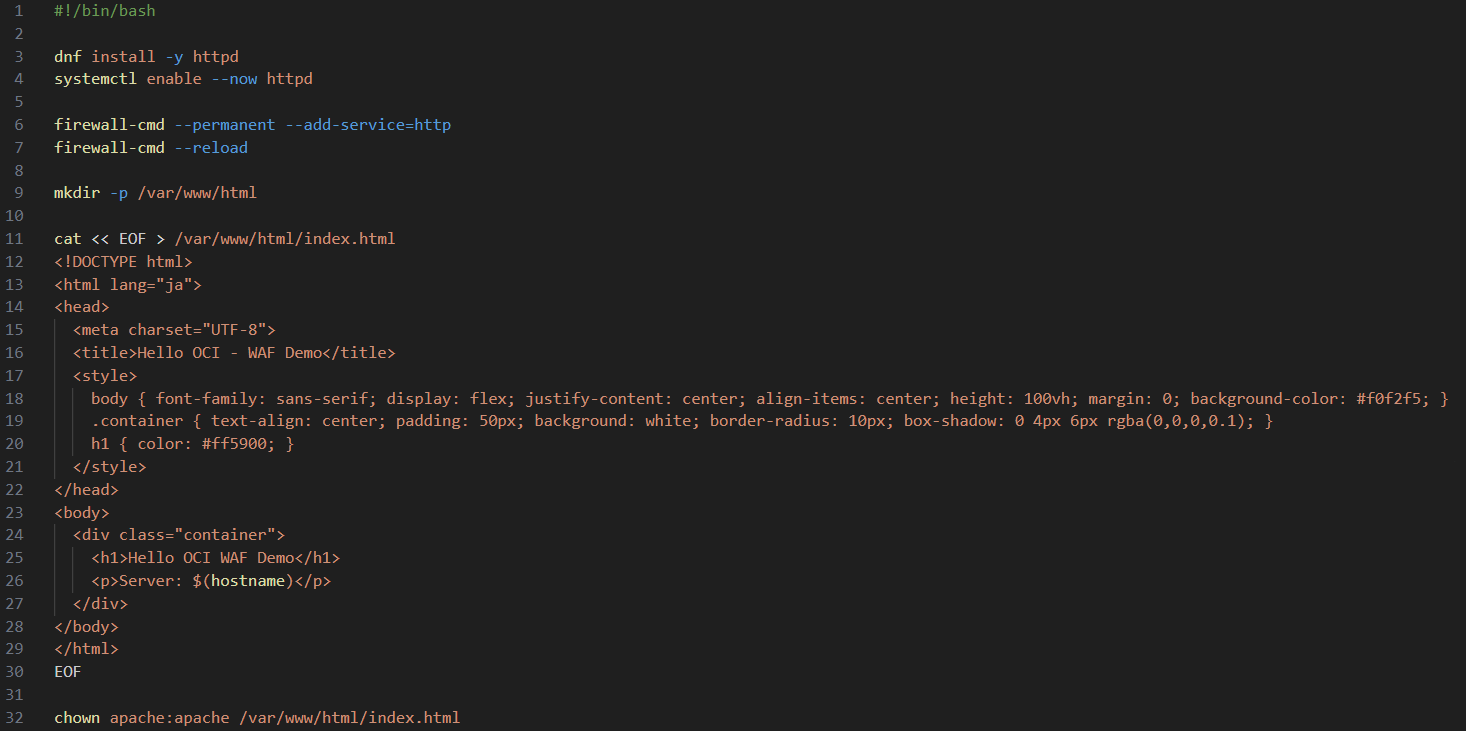
Task: Click line number 11 in the gutter
Action: [x=14, y=239]
